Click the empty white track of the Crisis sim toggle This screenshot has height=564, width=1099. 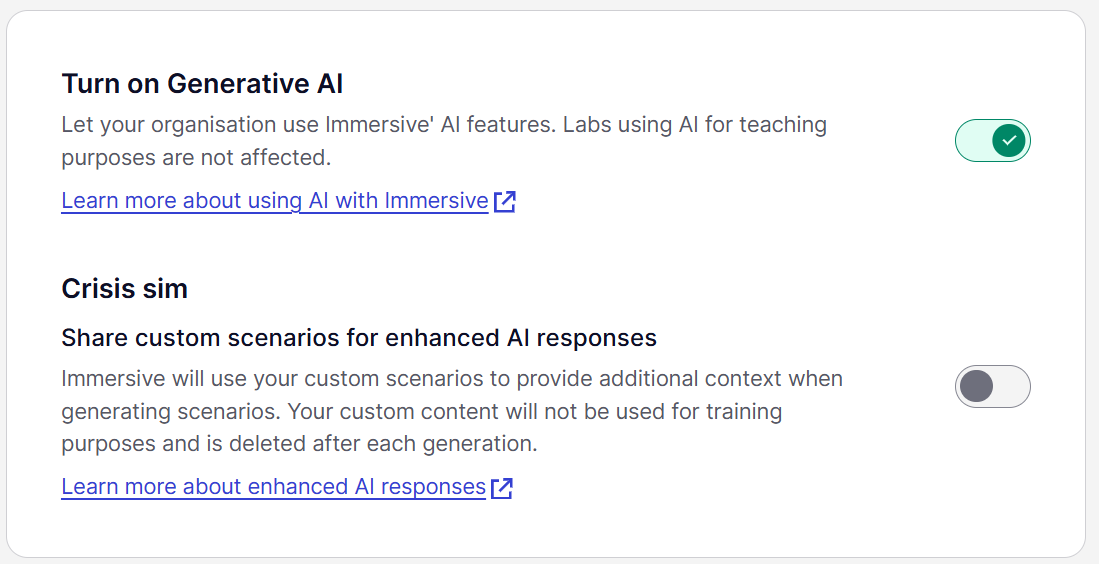point(1012,386)
